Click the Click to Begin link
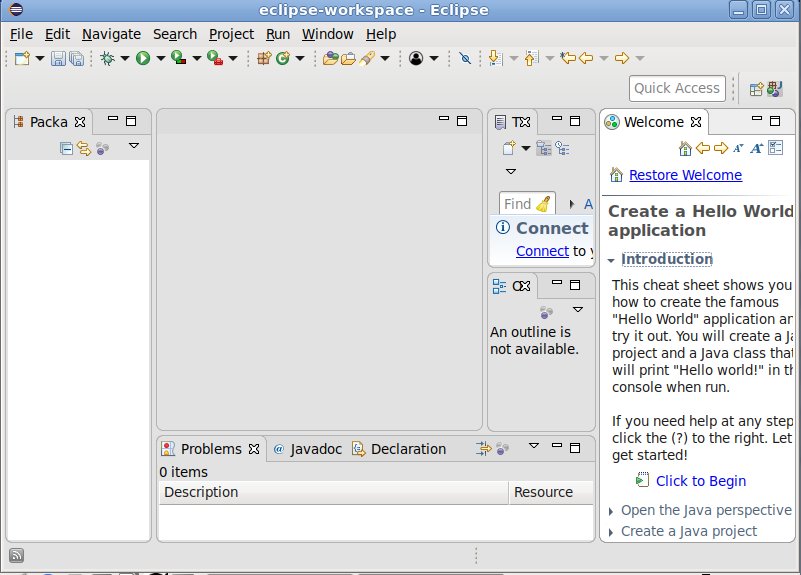This screenshot has height=575, width=801. [701, 481]
